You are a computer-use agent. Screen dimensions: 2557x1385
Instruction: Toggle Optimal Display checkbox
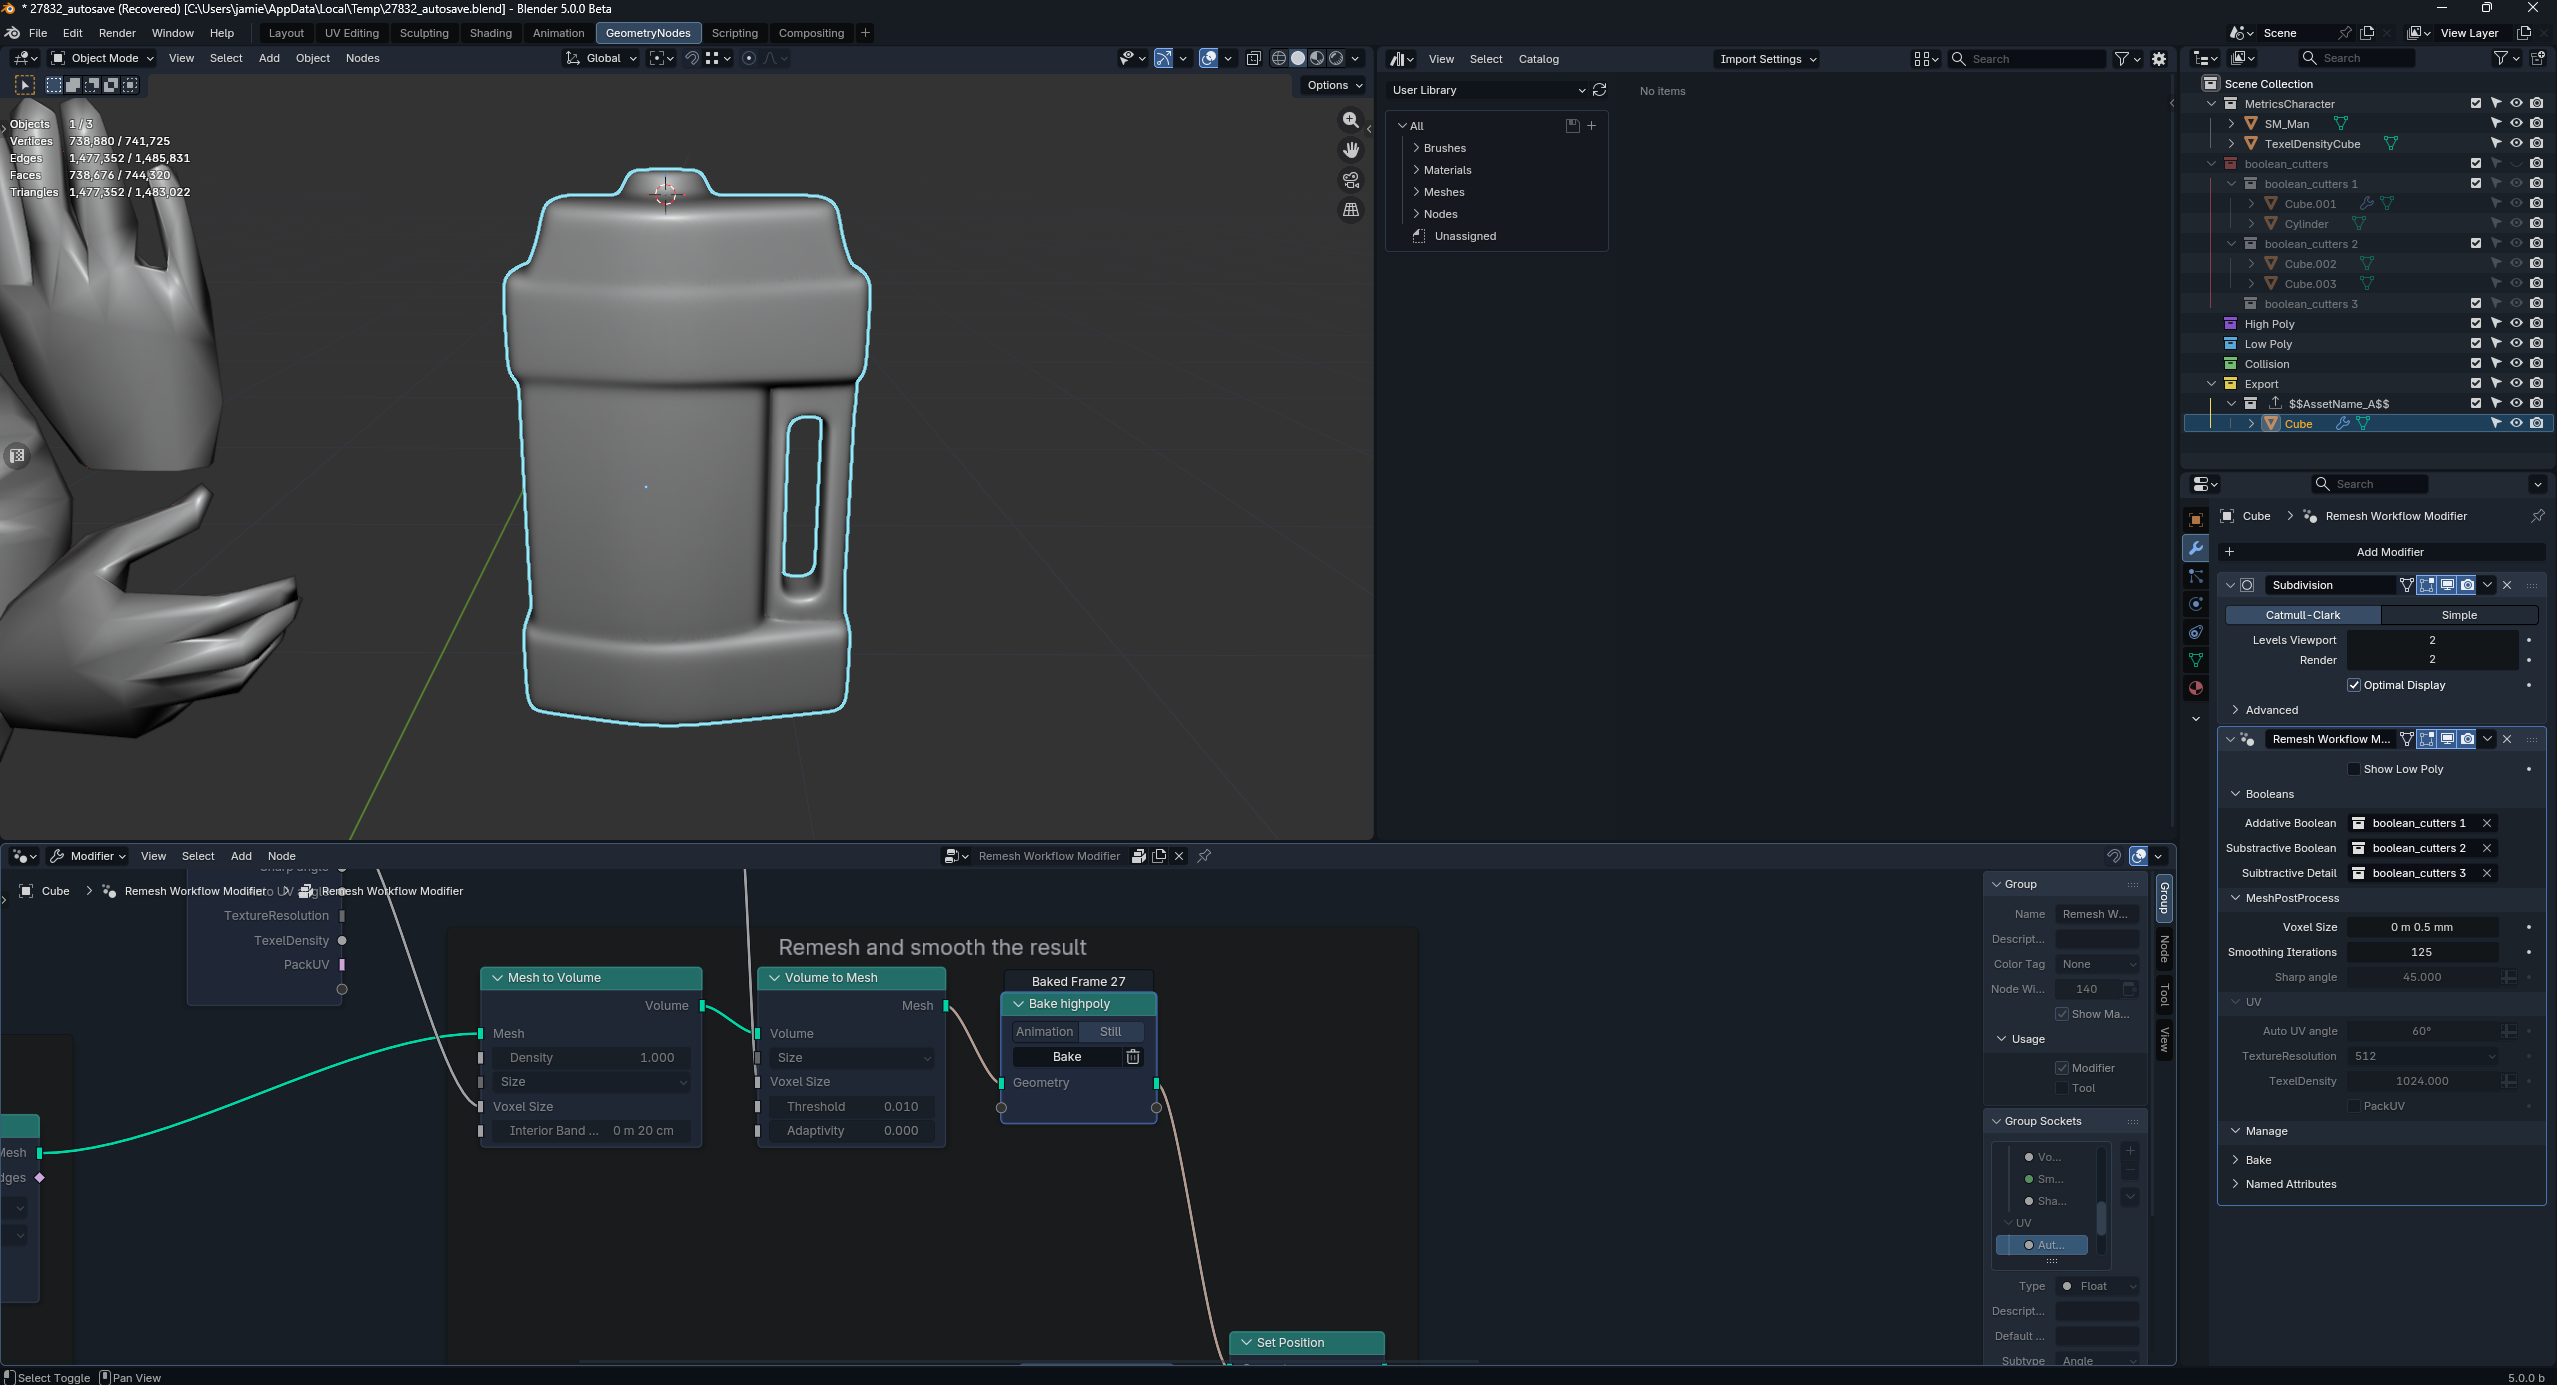[x=2354, y=685]
